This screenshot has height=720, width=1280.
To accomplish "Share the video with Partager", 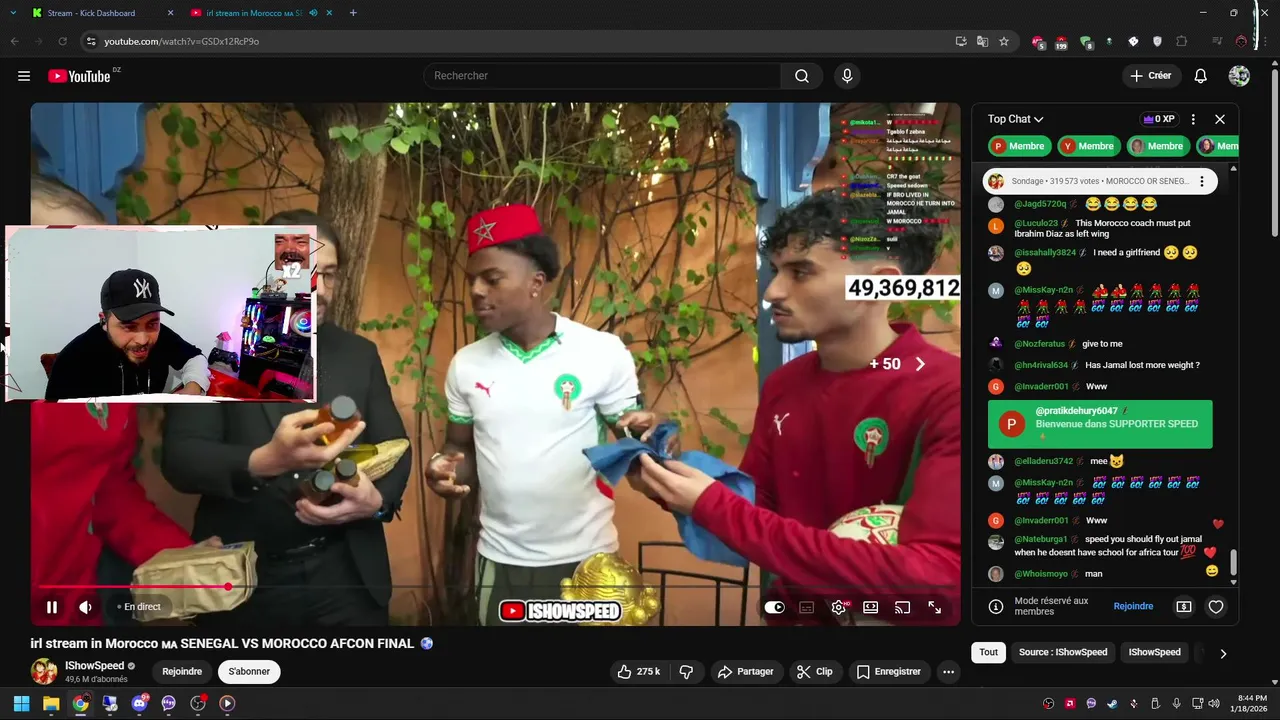I will pyautogui.click(x=746, y=672).
